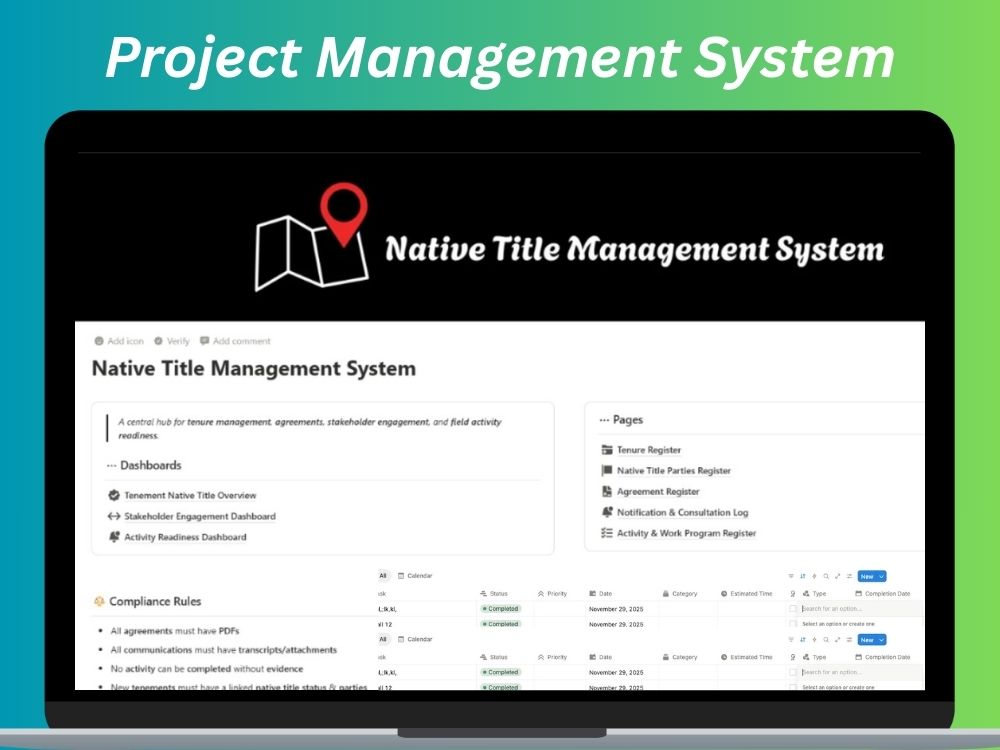
Task: Click the November 29, 2025 date in upper table's first row
Action: tap(616, 609)
